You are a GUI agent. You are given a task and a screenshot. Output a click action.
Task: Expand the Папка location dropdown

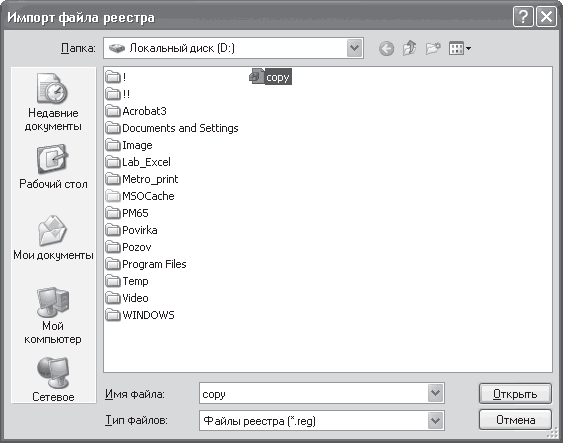[x=354, y=48]
